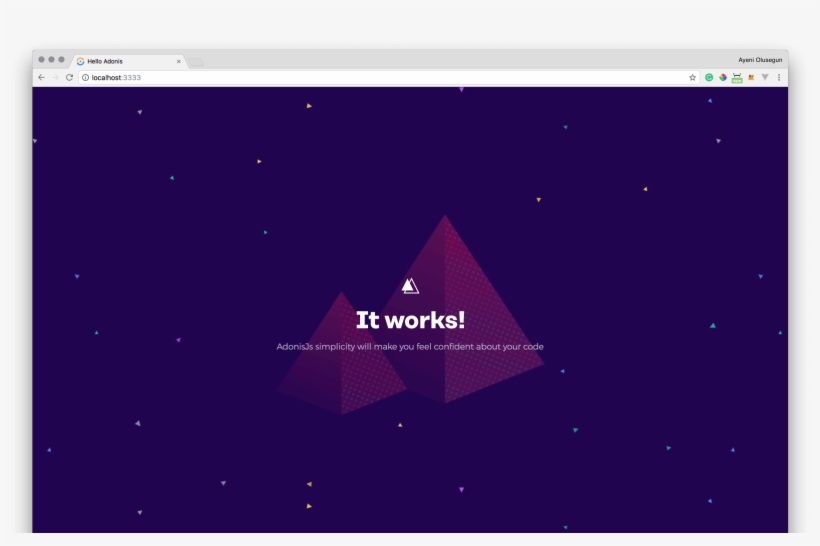Open the MetaMask fox extension
Image resolution: width=820 pixels, height=546 pixels.
tap(751, 77)
